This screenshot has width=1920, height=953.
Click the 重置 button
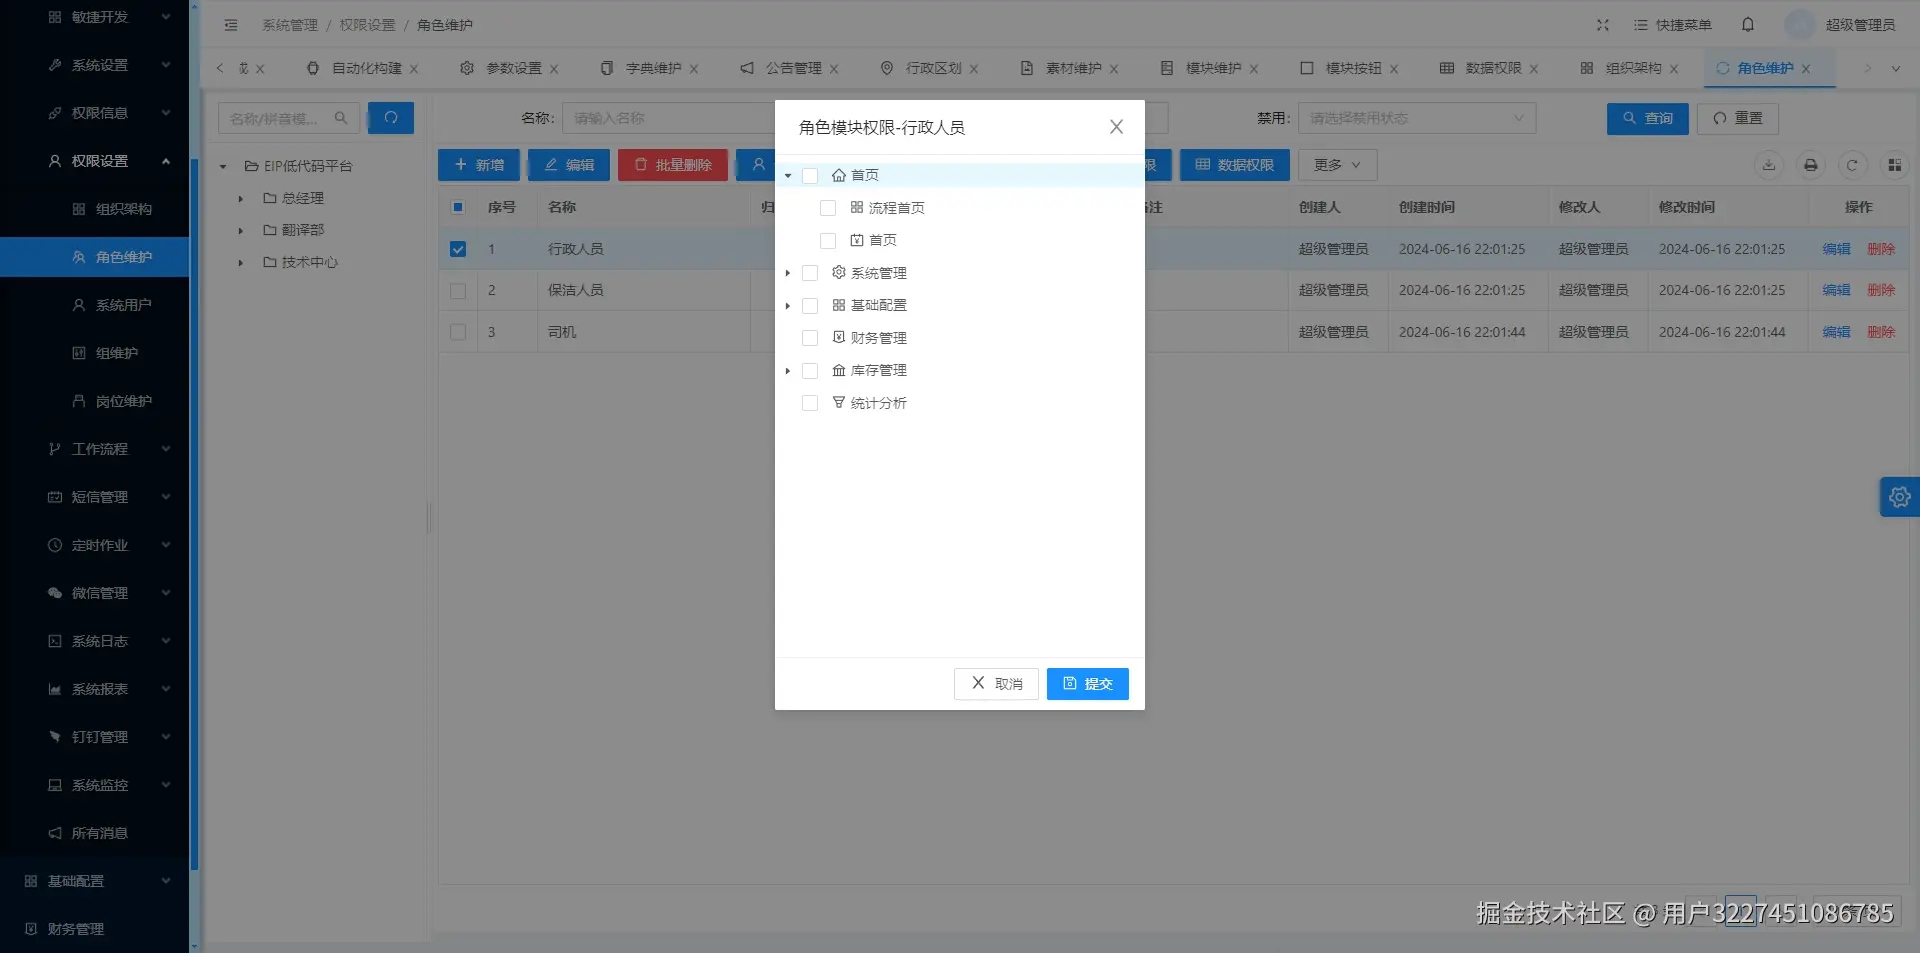pos(1738,118)
